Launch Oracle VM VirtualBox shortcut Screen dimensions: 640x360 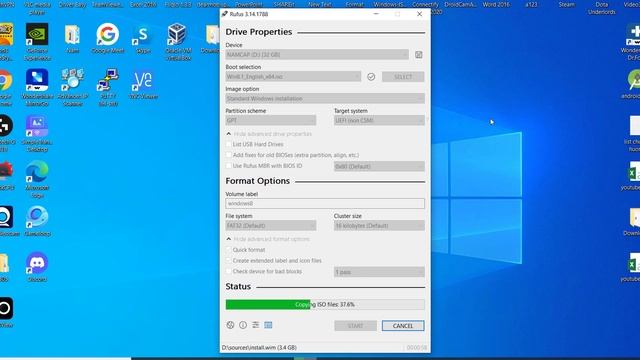point(178,41)
